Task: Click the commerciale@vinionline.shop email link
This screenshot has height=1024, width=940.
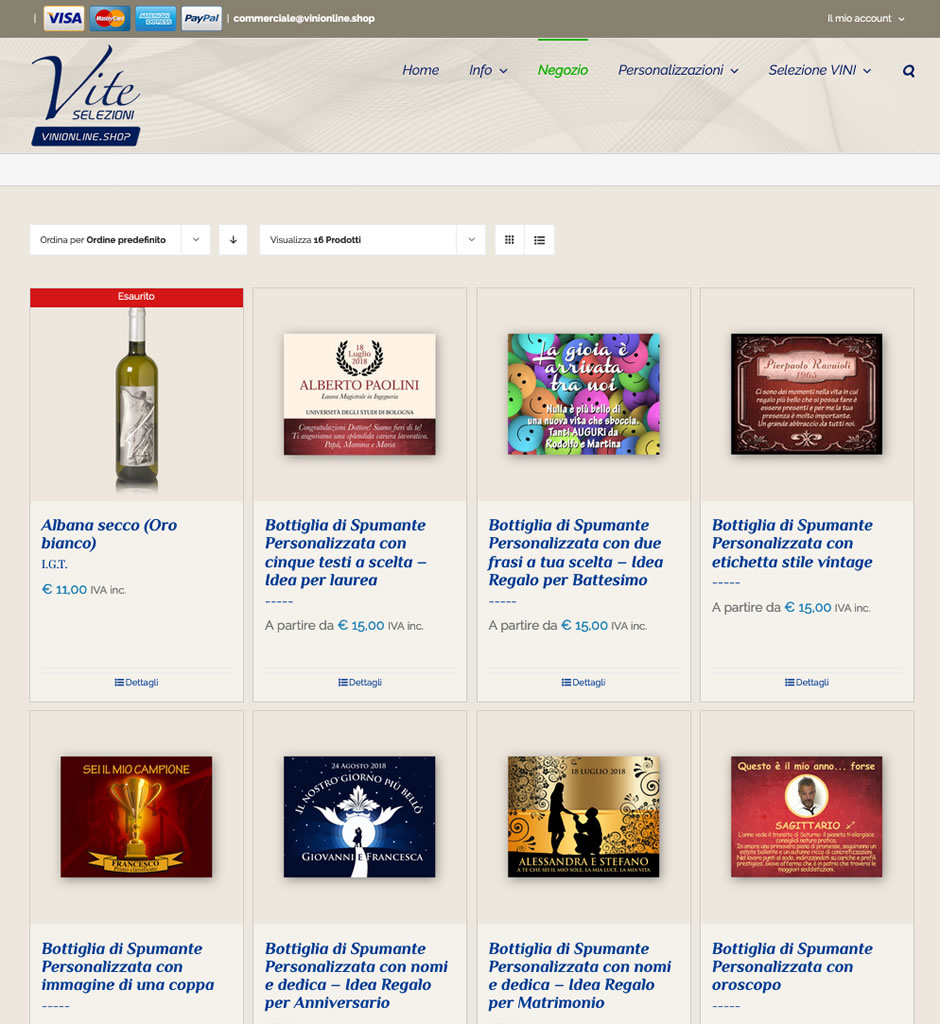Action: [304, 18]
